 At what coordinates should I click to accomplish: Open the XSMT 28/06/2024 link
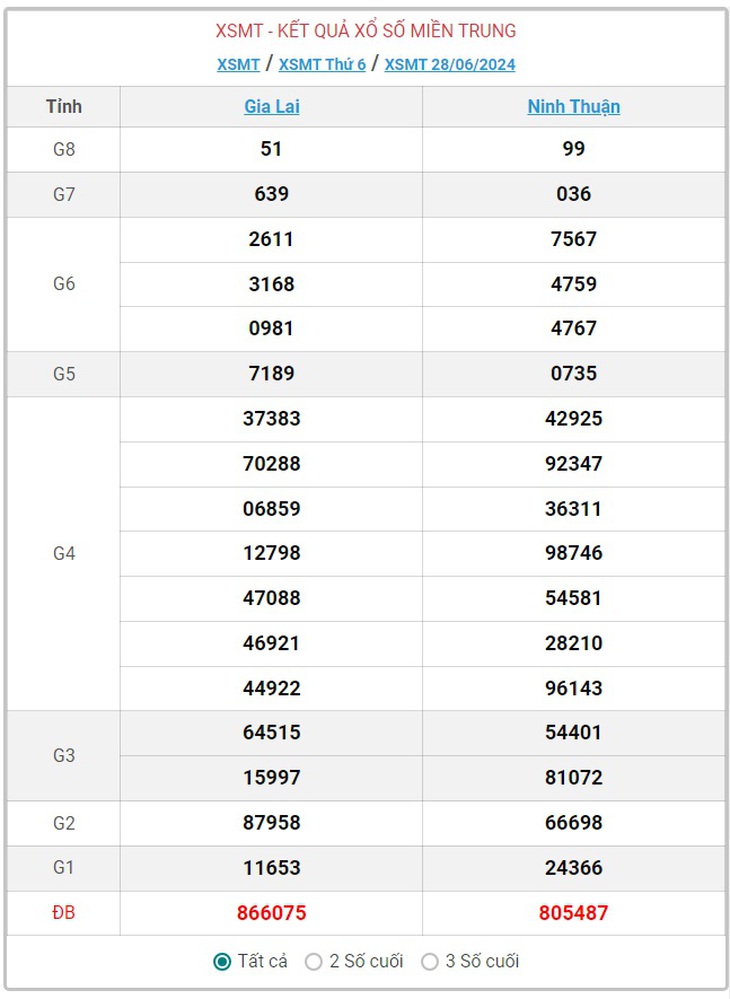450,64
